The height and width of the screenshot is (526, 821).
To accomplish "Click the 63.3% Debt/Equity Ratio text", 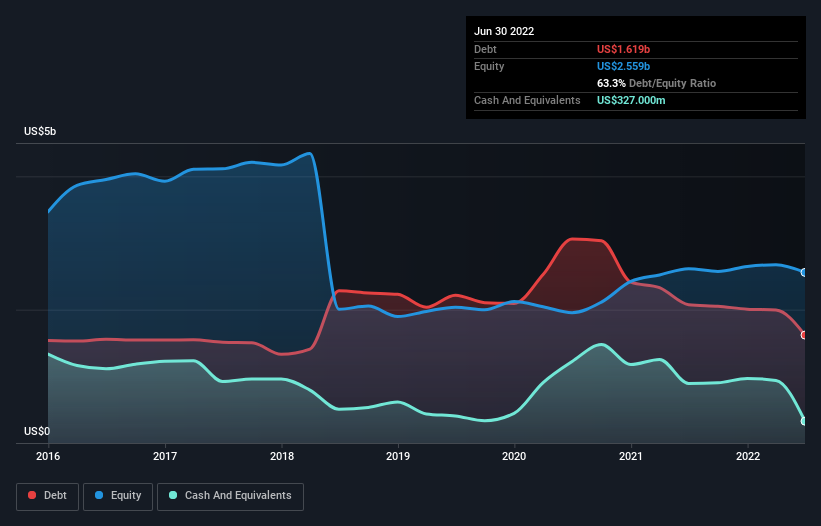I will (657, 83).
